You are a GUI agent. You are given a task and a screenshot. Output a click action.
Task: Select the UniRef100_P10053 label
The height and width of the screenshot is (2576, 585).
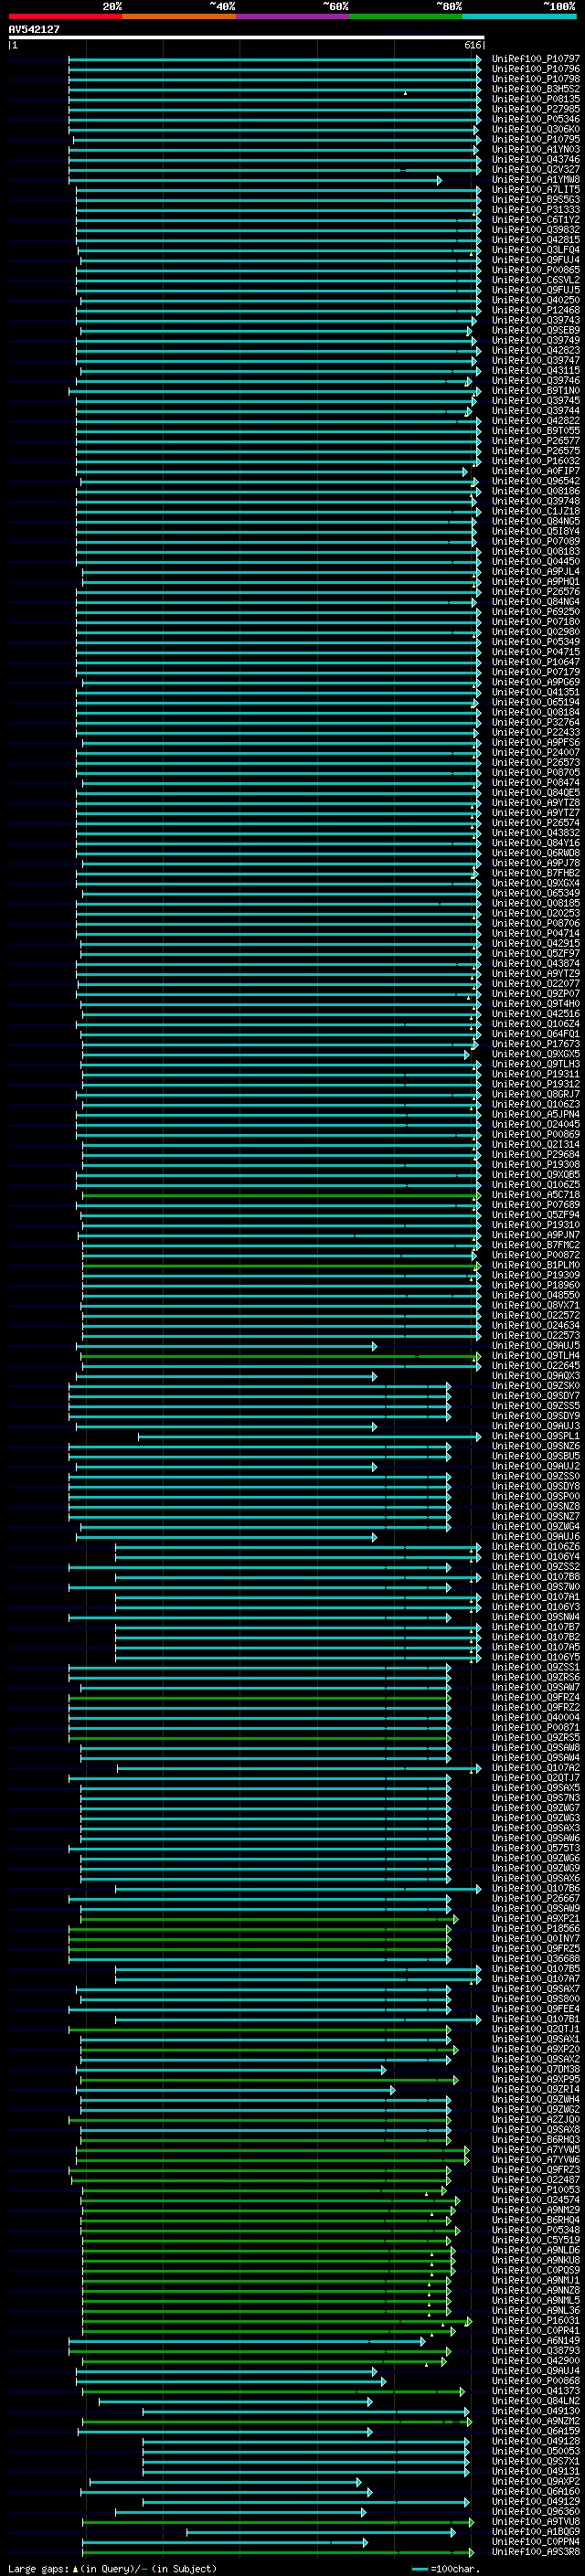[x=536, y=2189]
